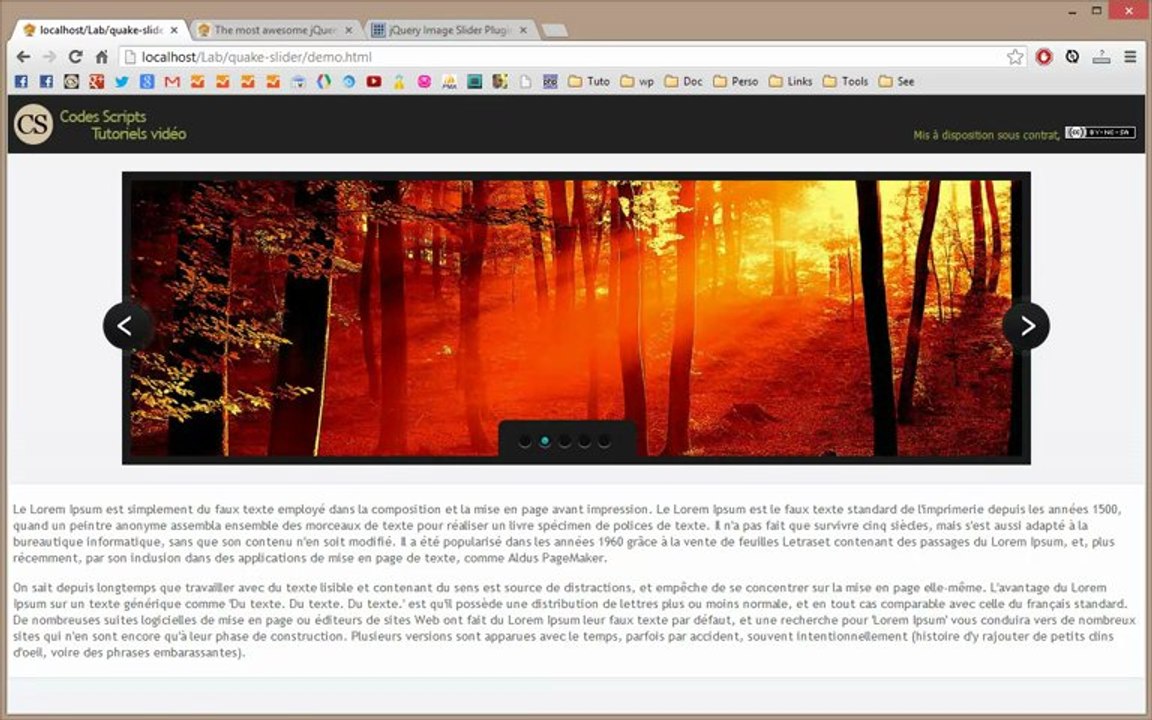Open the blue Google search bookmark
The width and height of the screenshot is (1152, 720).
(x=147, y=82)
